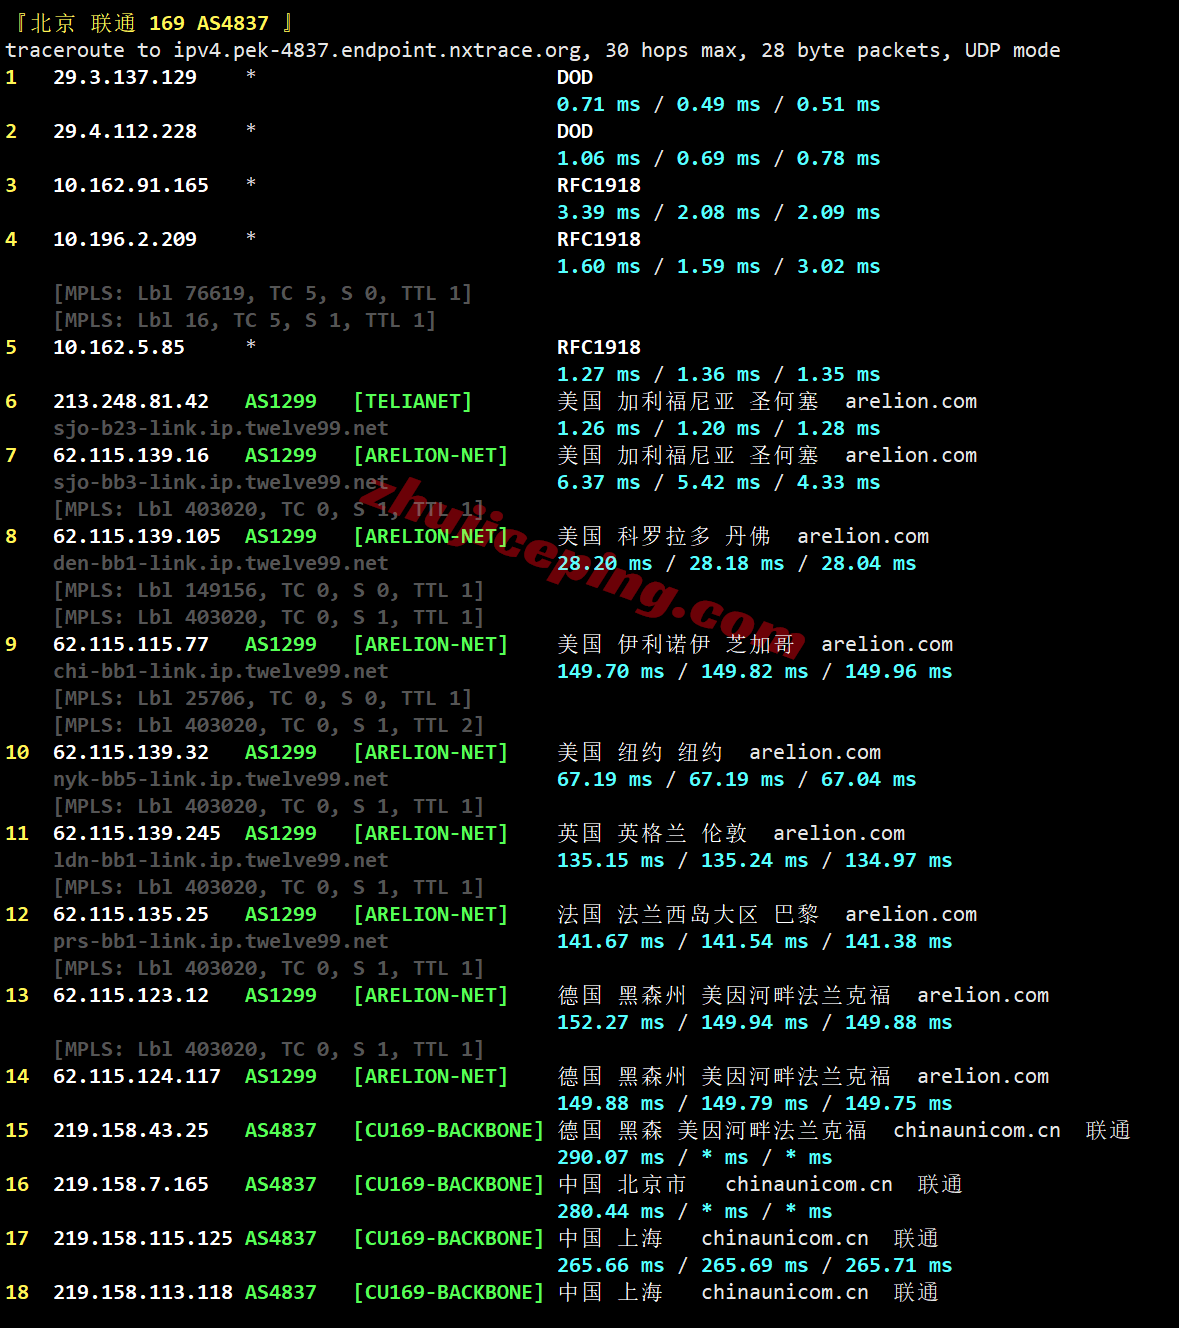Click IP 10.162.91.165 at hop 3
The image size is (1179, 1328).
coord(131,185)
